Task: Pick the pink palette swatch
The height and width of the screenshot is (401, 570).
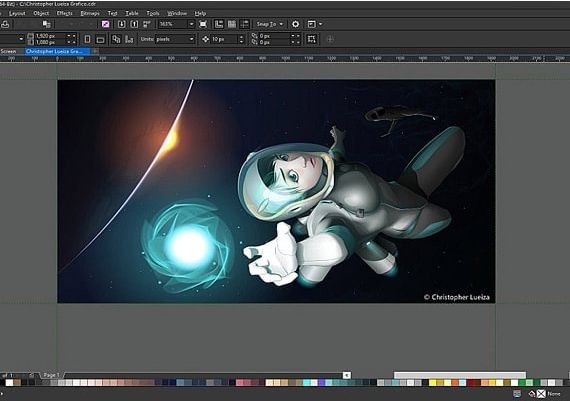Action: pos(240,382)
